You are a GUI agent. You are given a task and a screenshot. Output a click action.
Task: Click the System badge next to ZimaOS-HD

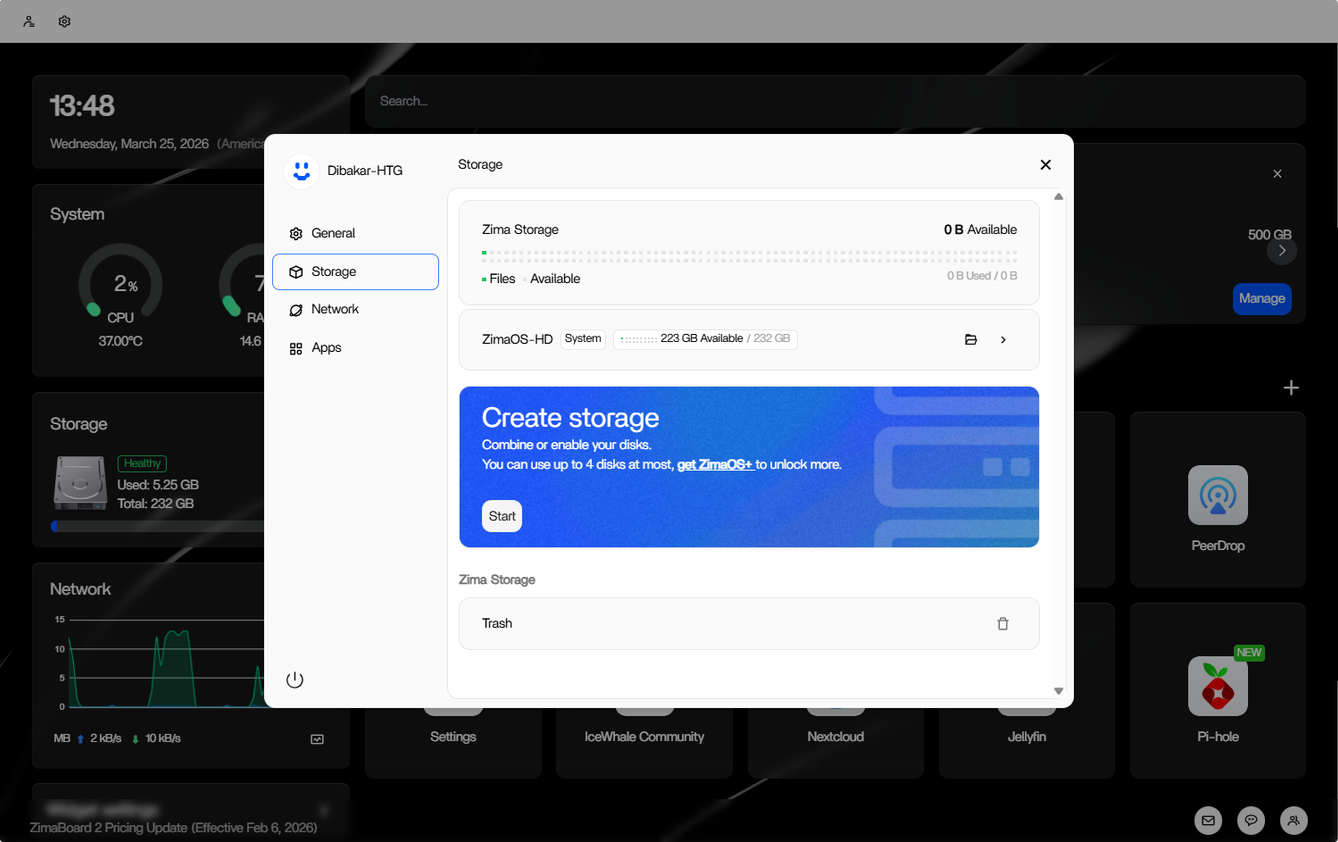tap(583, 339)
